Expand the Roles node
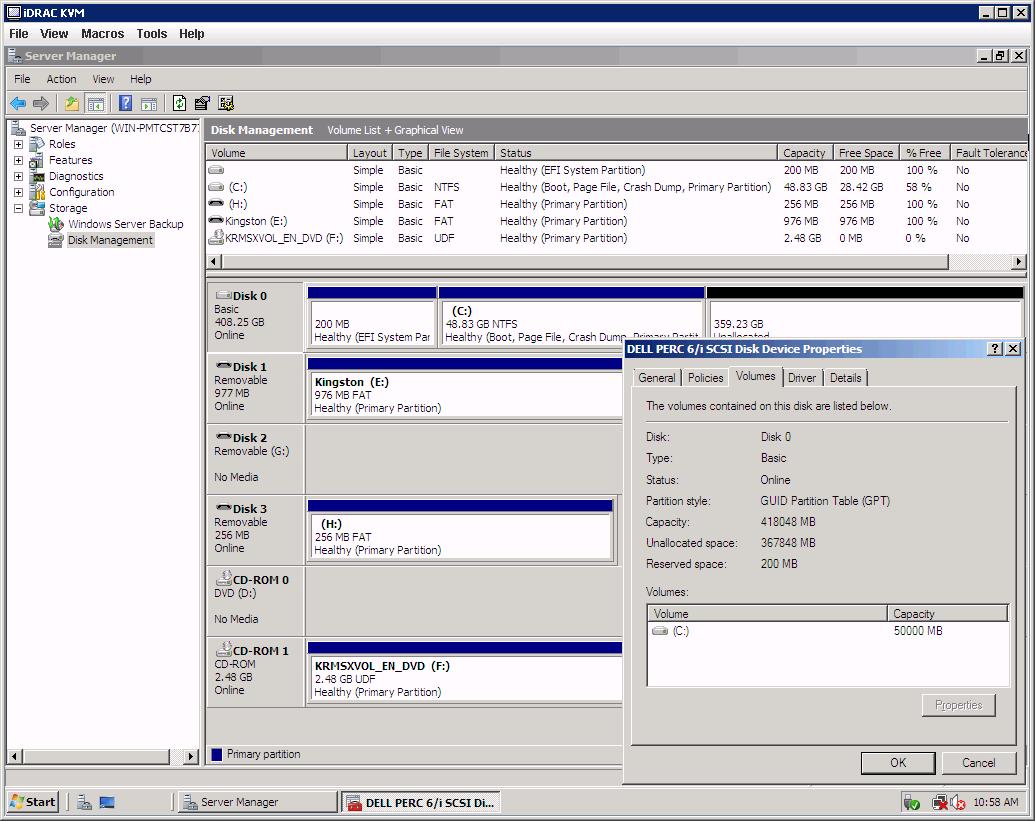The width and height of the screenshot is (1035, 821). coord(18,144)
